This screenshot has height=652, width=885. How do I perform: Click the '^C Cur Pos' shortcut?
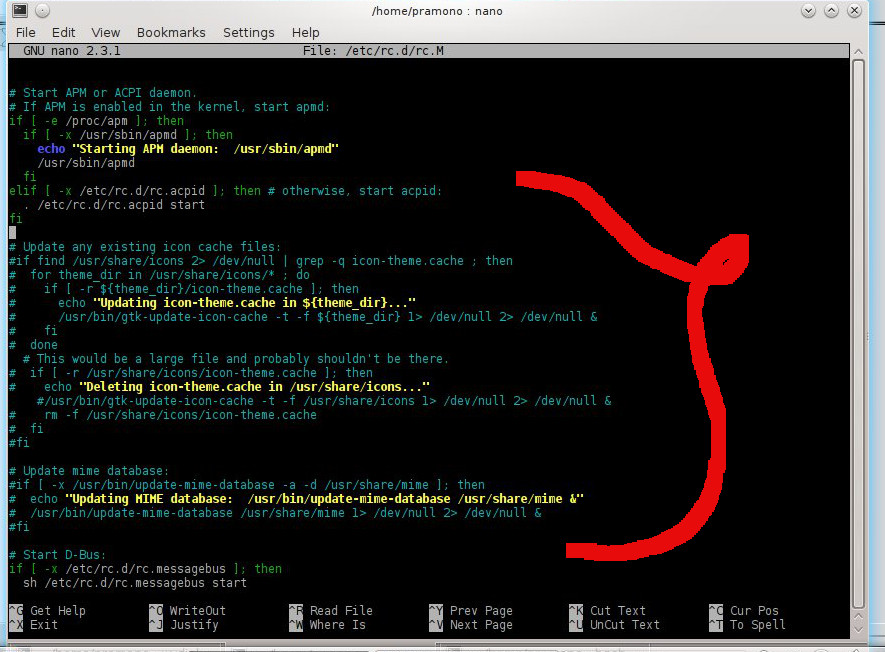coord(744,611)
